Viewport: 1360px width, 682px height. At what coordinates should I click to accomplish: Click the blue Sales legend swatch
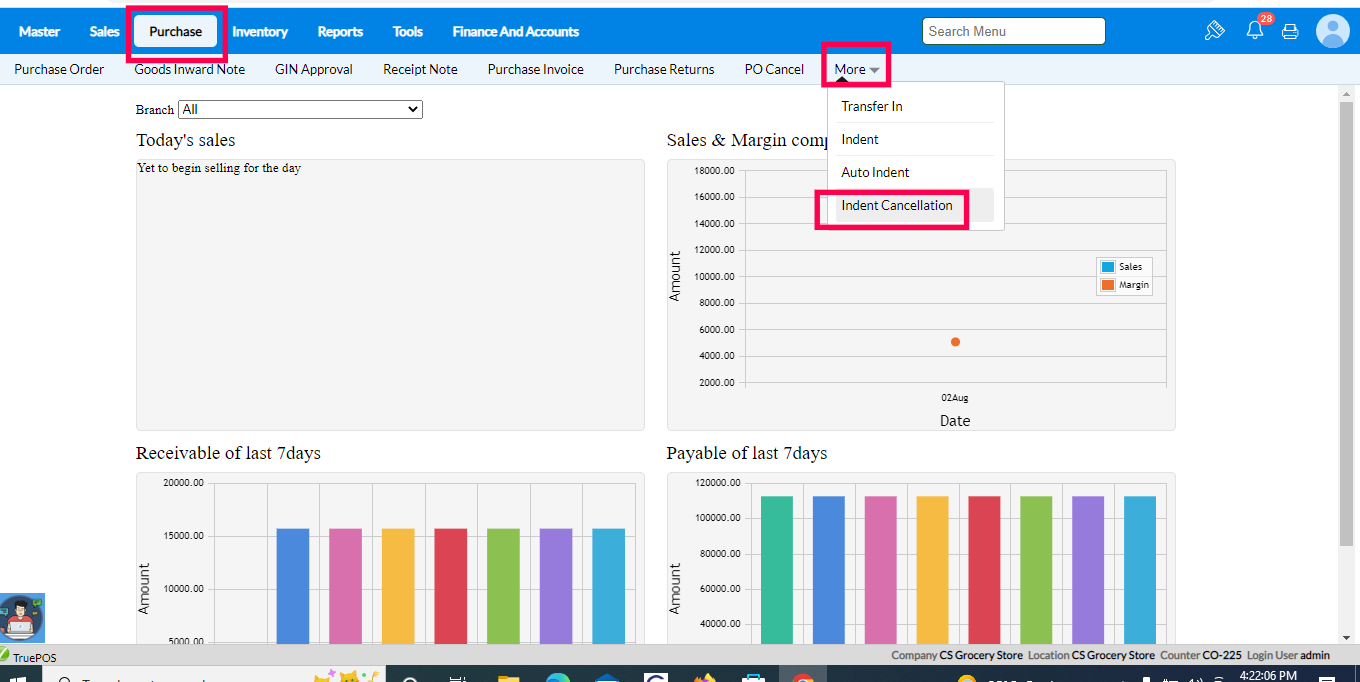click(x=1107, y=267)
